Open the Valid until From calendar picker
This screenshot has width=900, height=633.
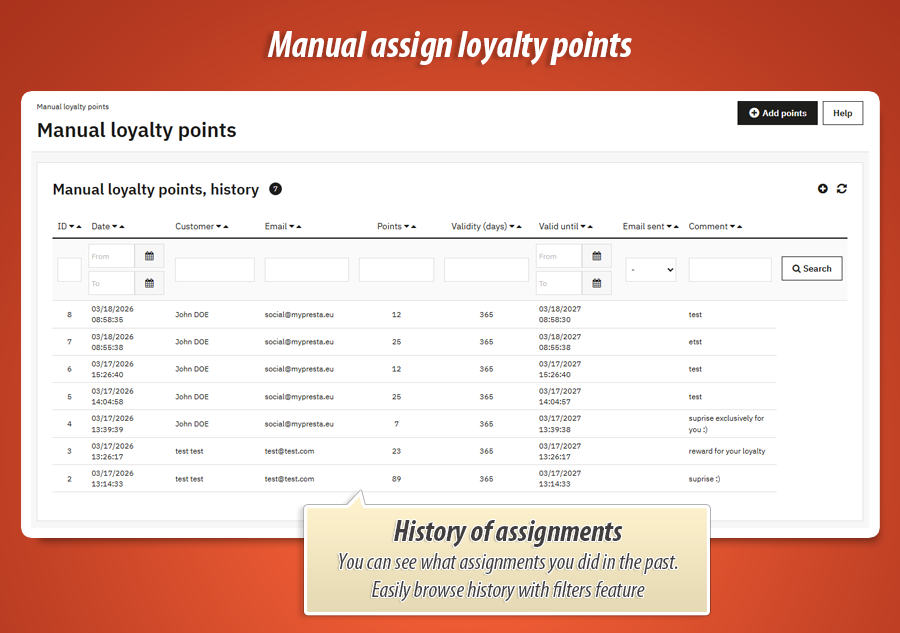[x=597, y=256]
